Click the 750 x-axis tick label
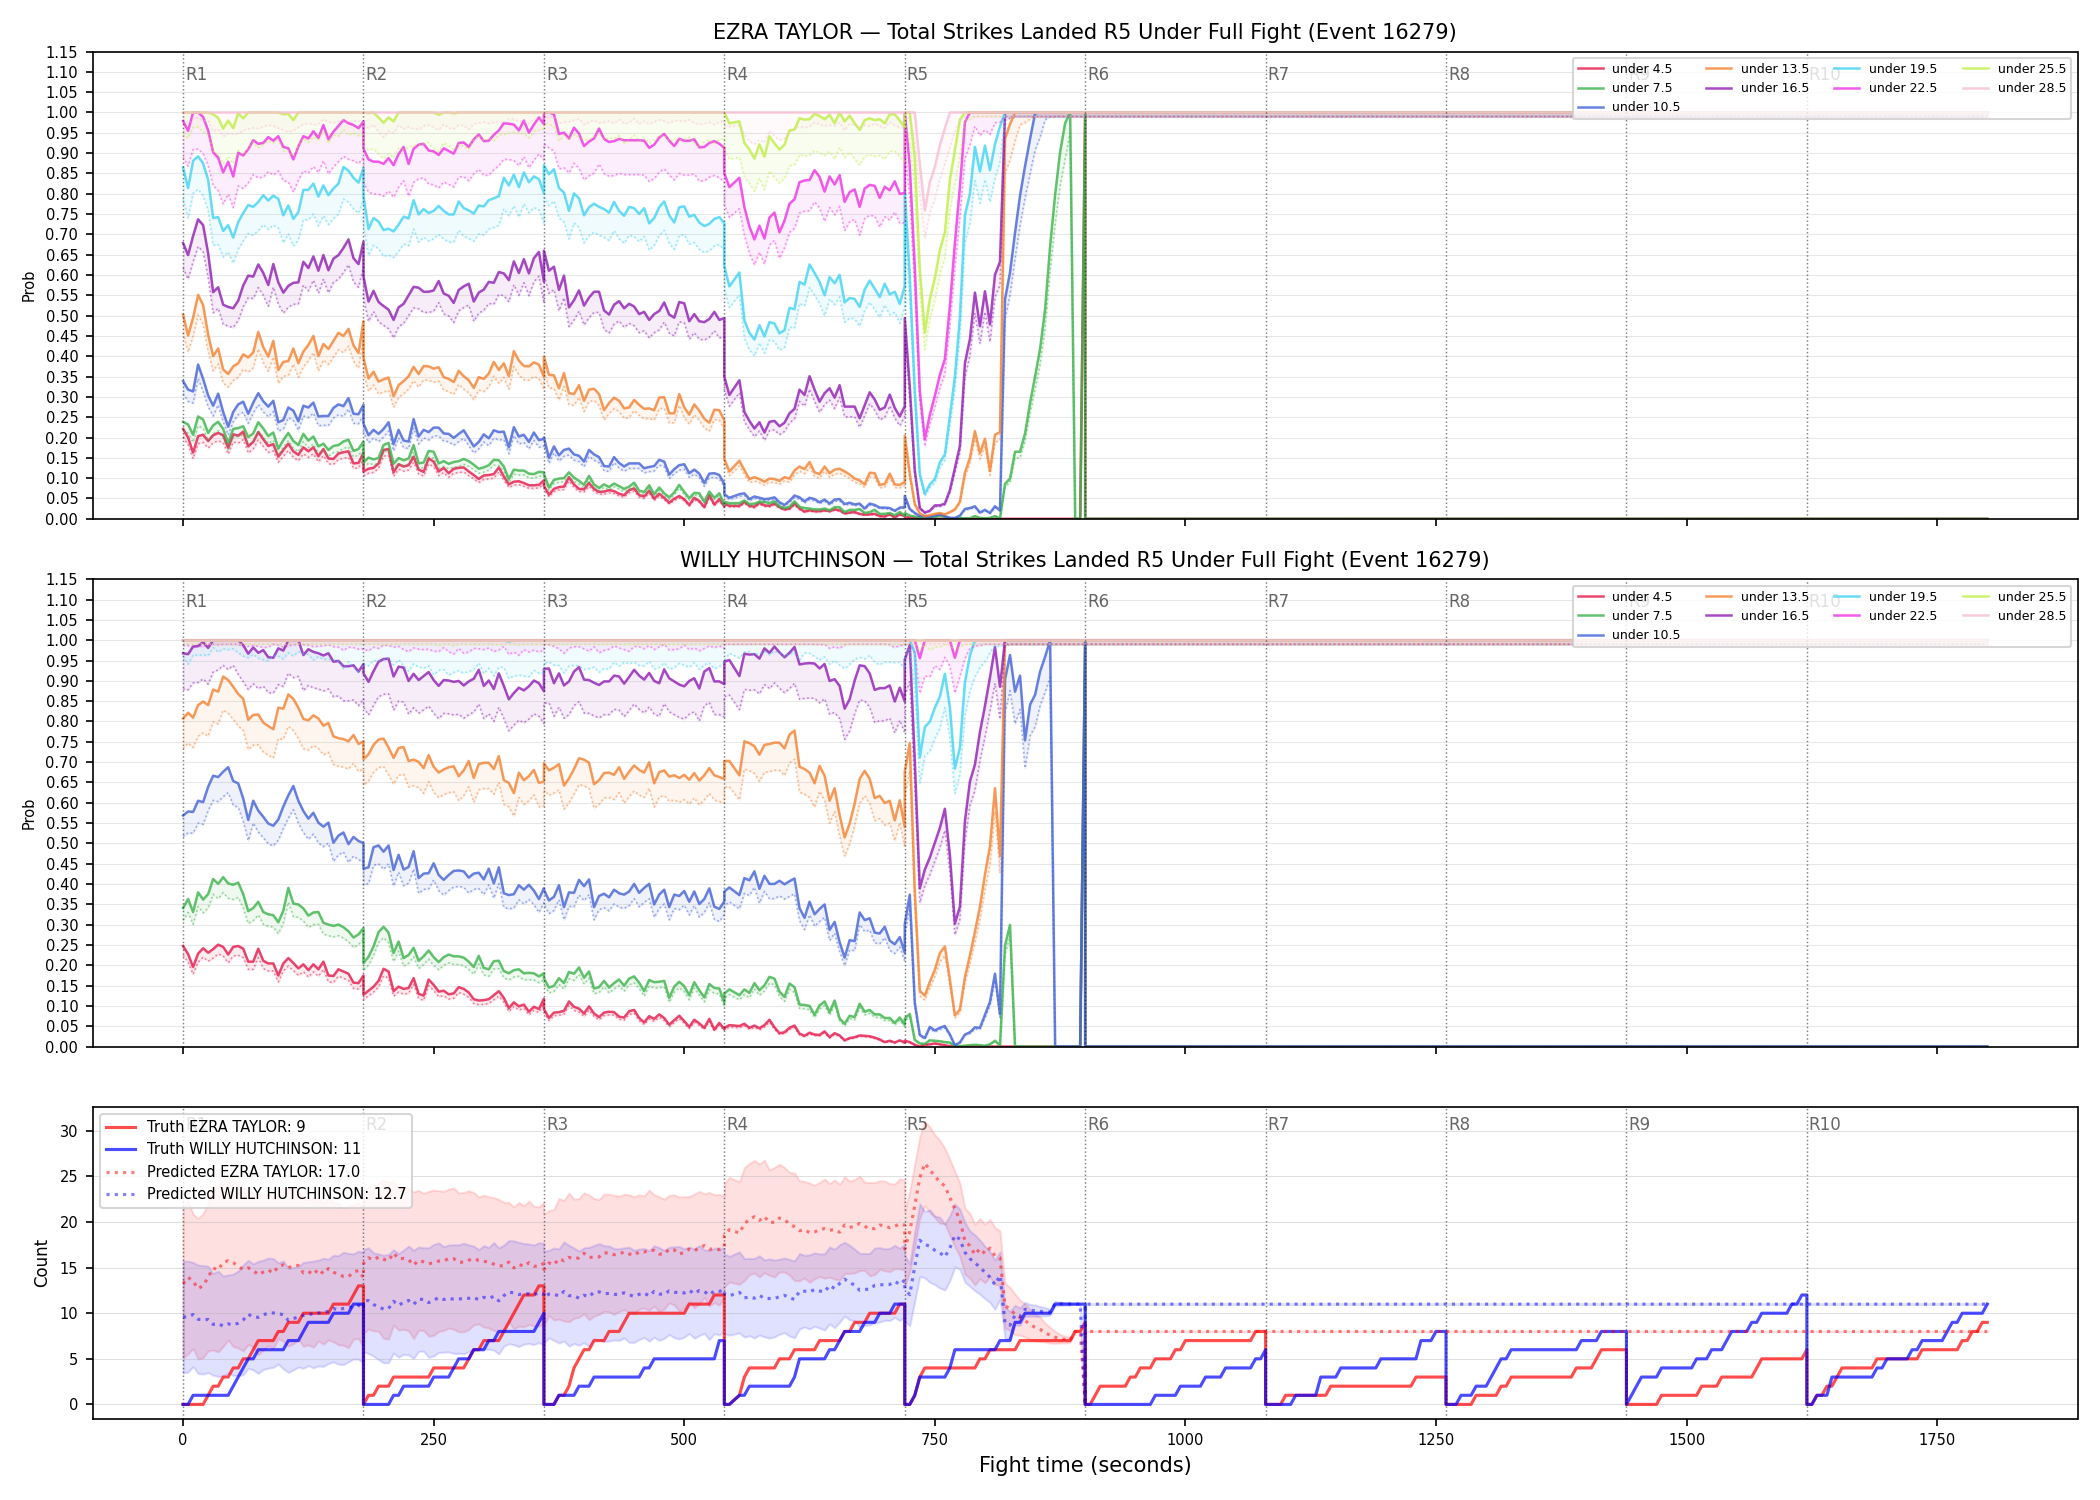2100x1500 pixels. pos(935,1440)
